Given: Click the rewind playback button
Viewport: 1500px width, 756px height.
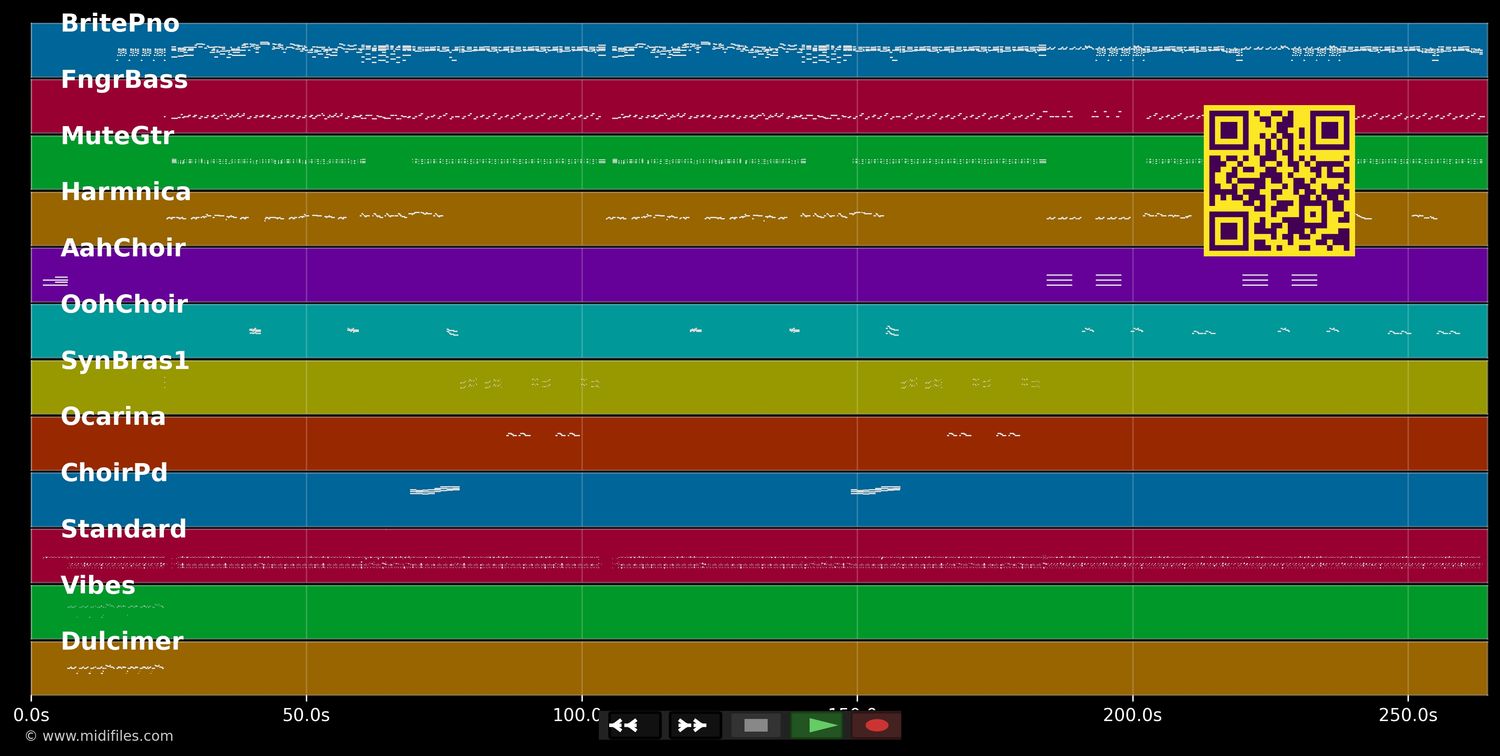Looking at the screenshot, I should coord(634,725).
